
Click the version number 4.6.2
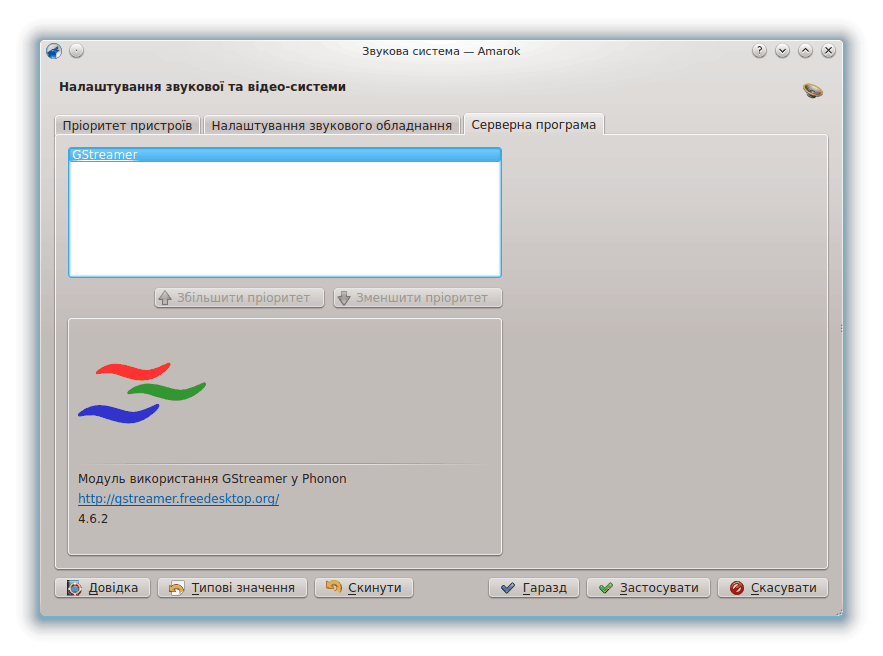pos(93,519)
